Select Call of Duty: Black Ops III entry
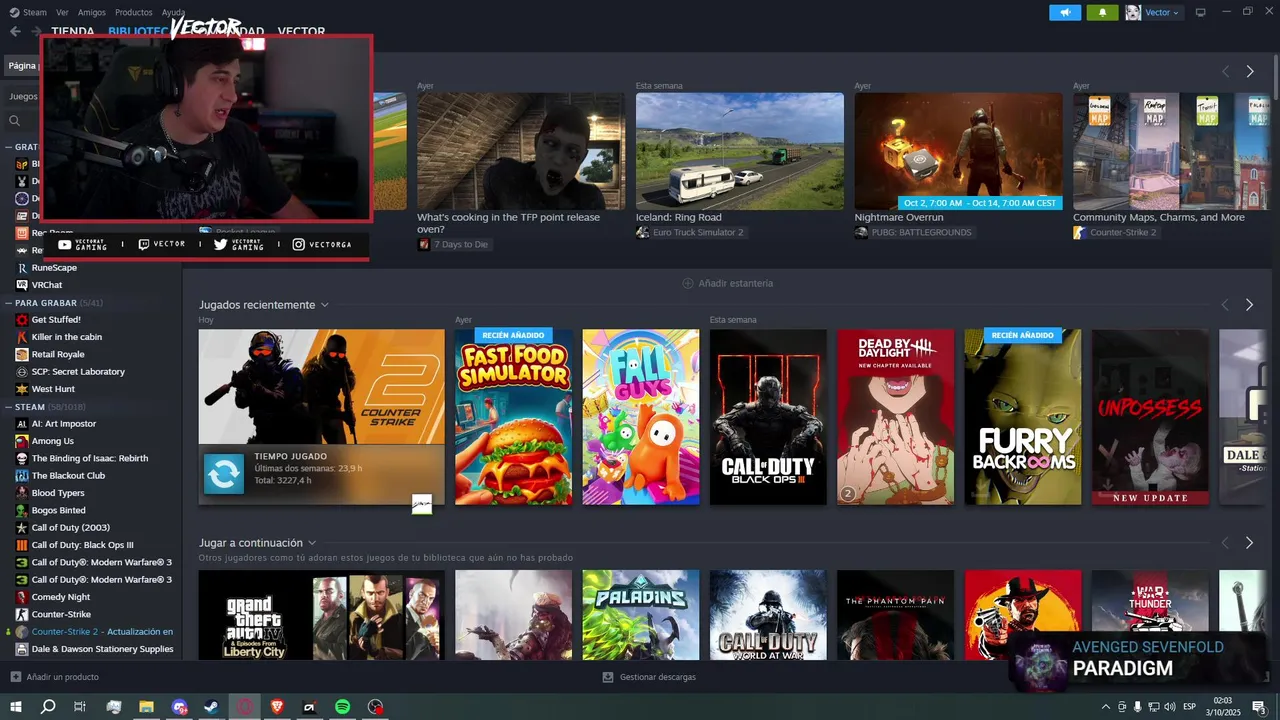 click(82, 545)
